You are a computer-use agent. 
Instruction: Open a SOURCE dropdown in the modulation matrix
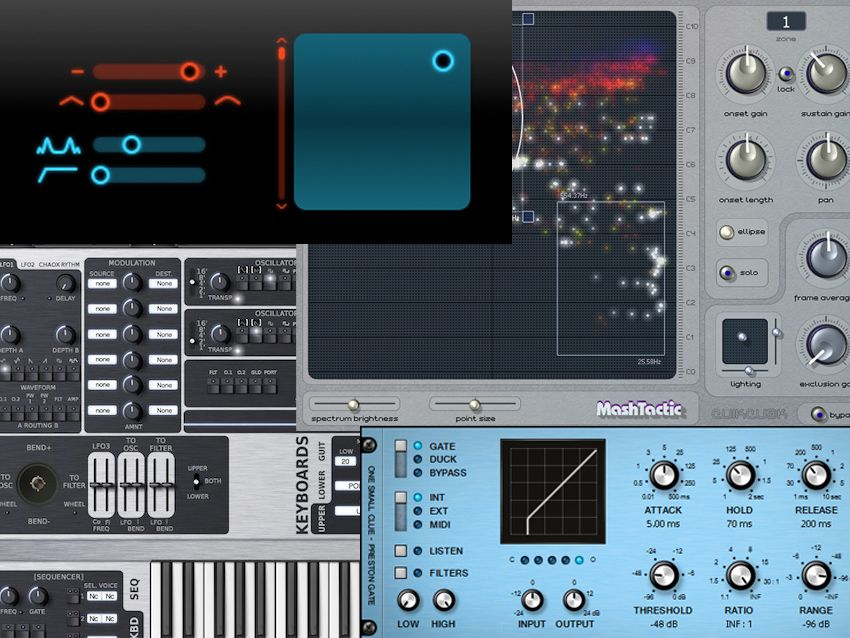click(x=103, y=283)
